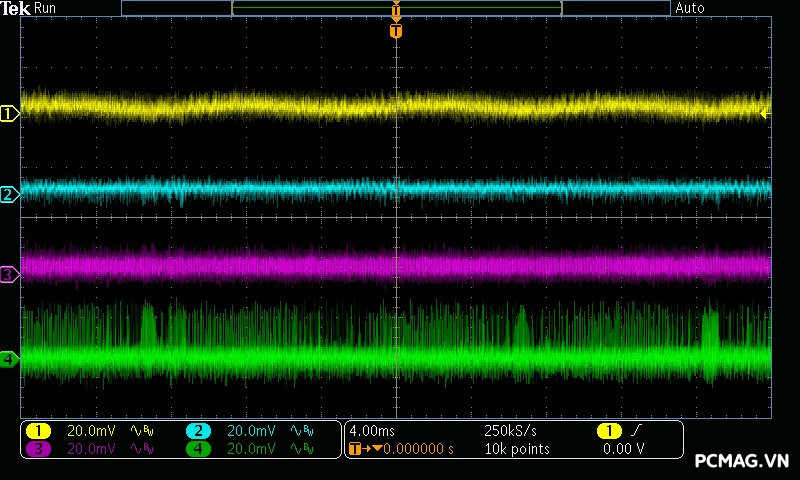Click the 0.00 V trigger level readout
Viewport: 800px width, 480px height.
pos(624,449)
